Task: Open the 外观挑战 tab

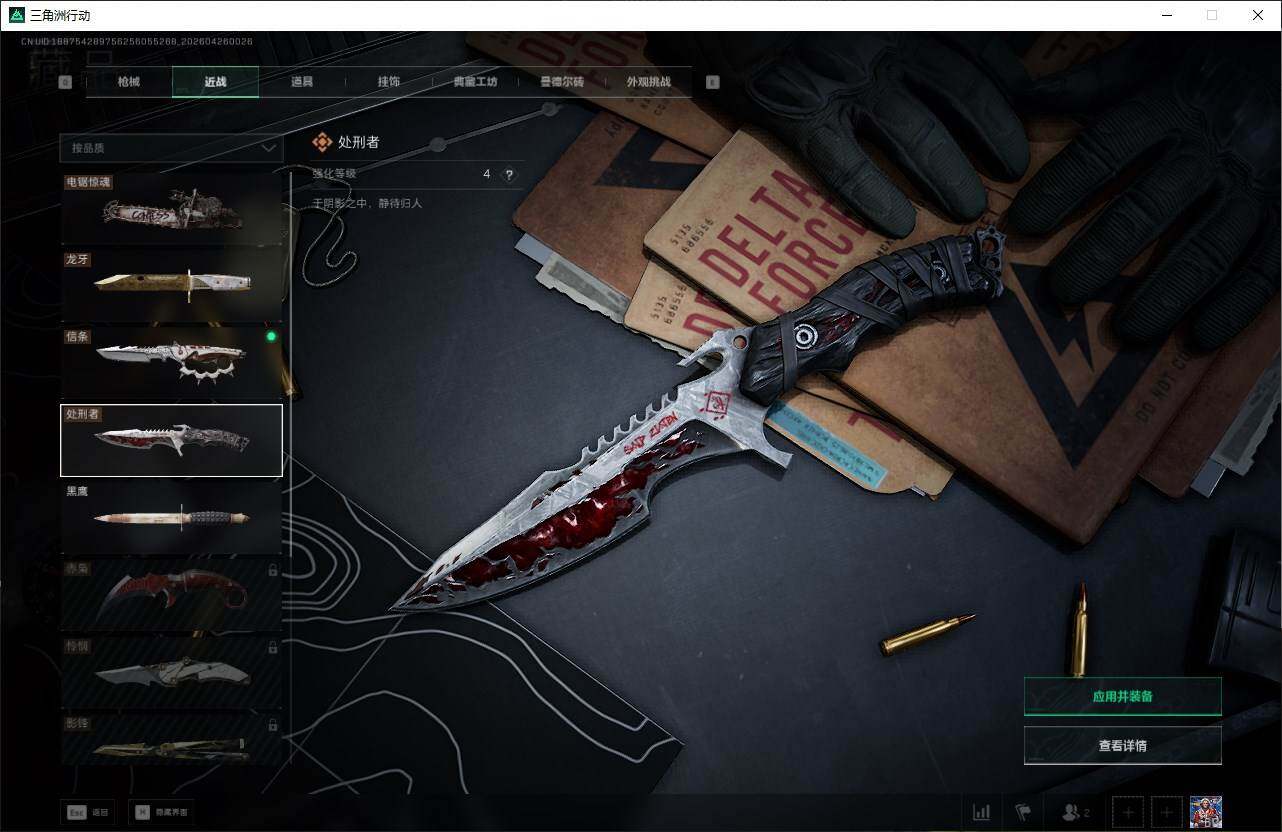Action: pos(648,82)
